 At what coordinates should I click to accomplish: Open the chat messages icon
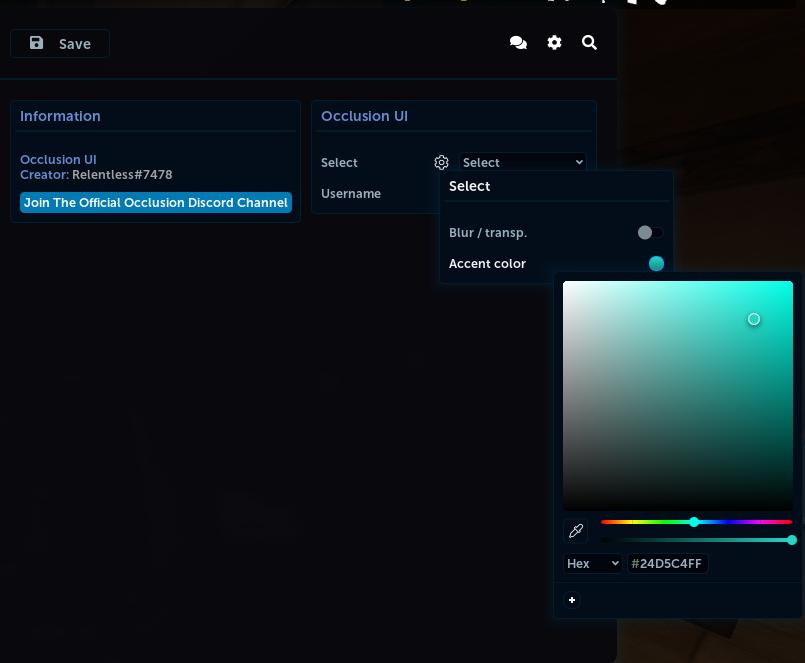pyautogui.click(x=518, y=43)
